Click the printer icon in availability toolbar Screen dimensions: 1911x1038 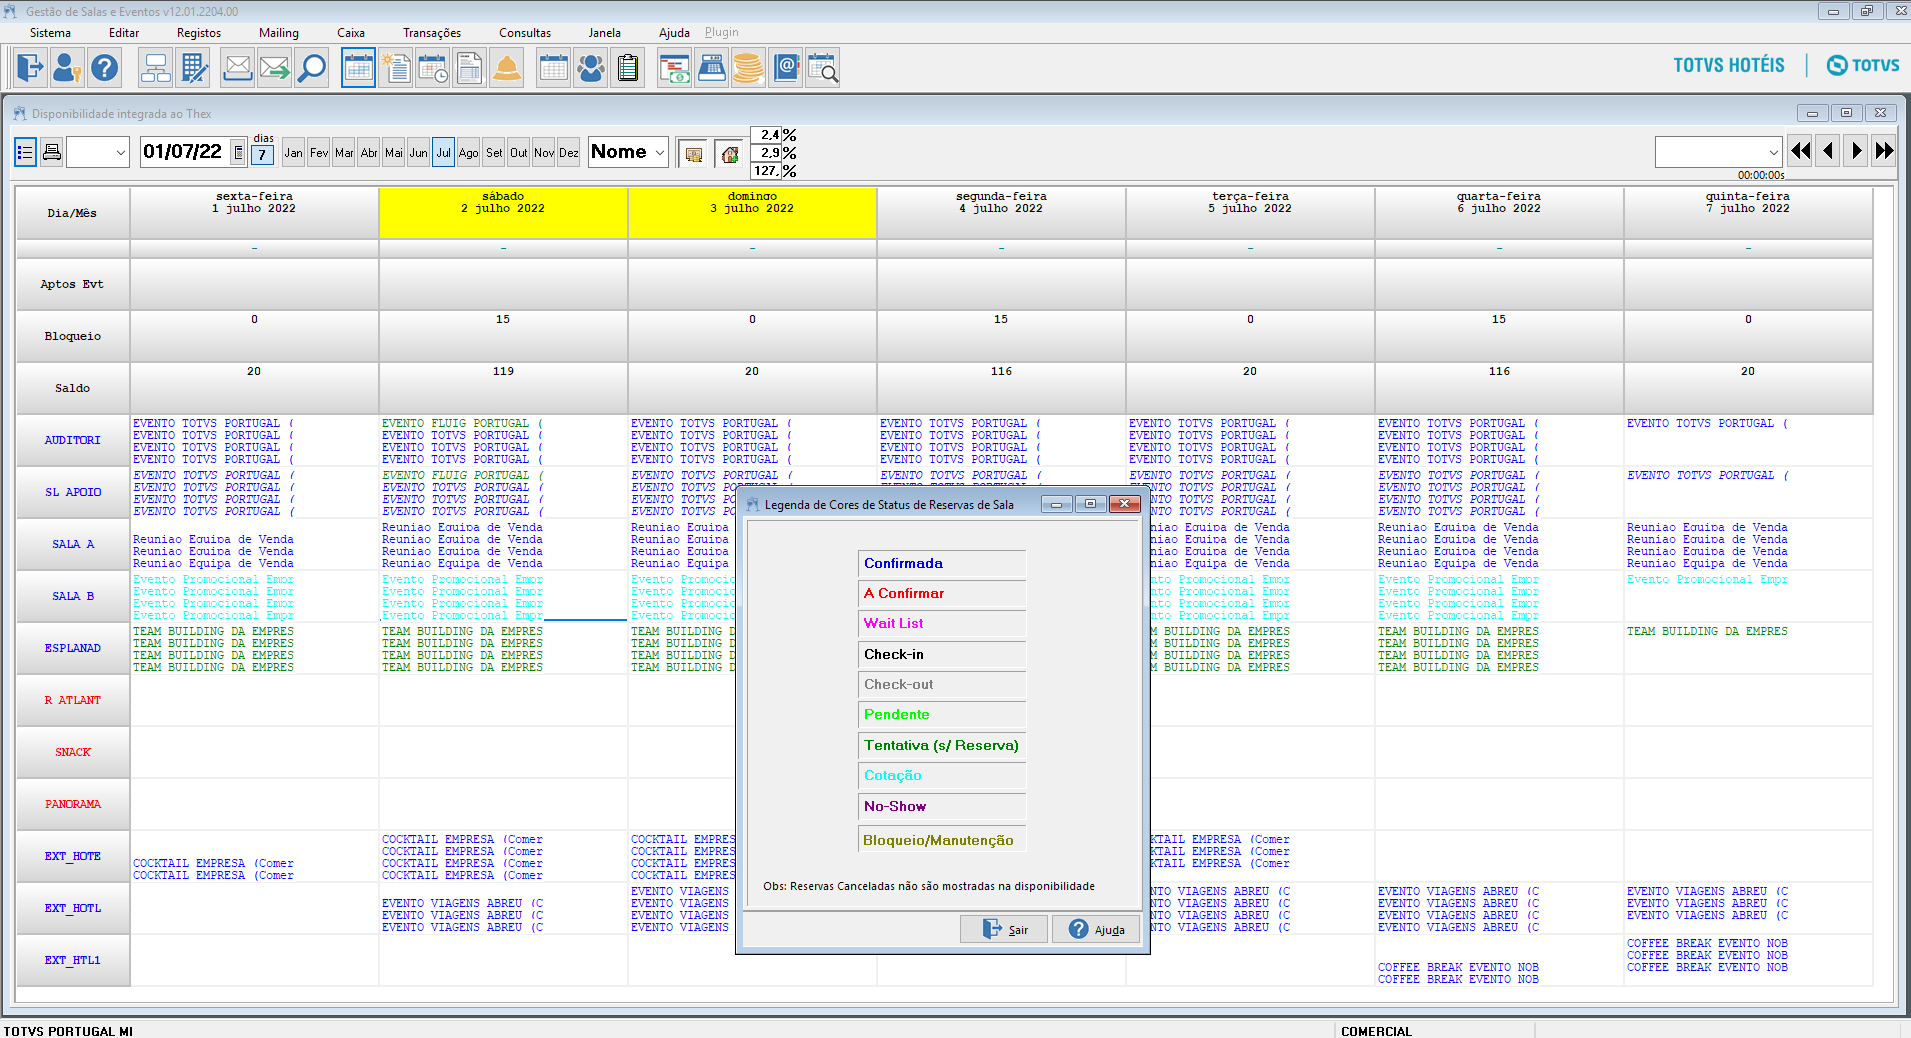52,152
